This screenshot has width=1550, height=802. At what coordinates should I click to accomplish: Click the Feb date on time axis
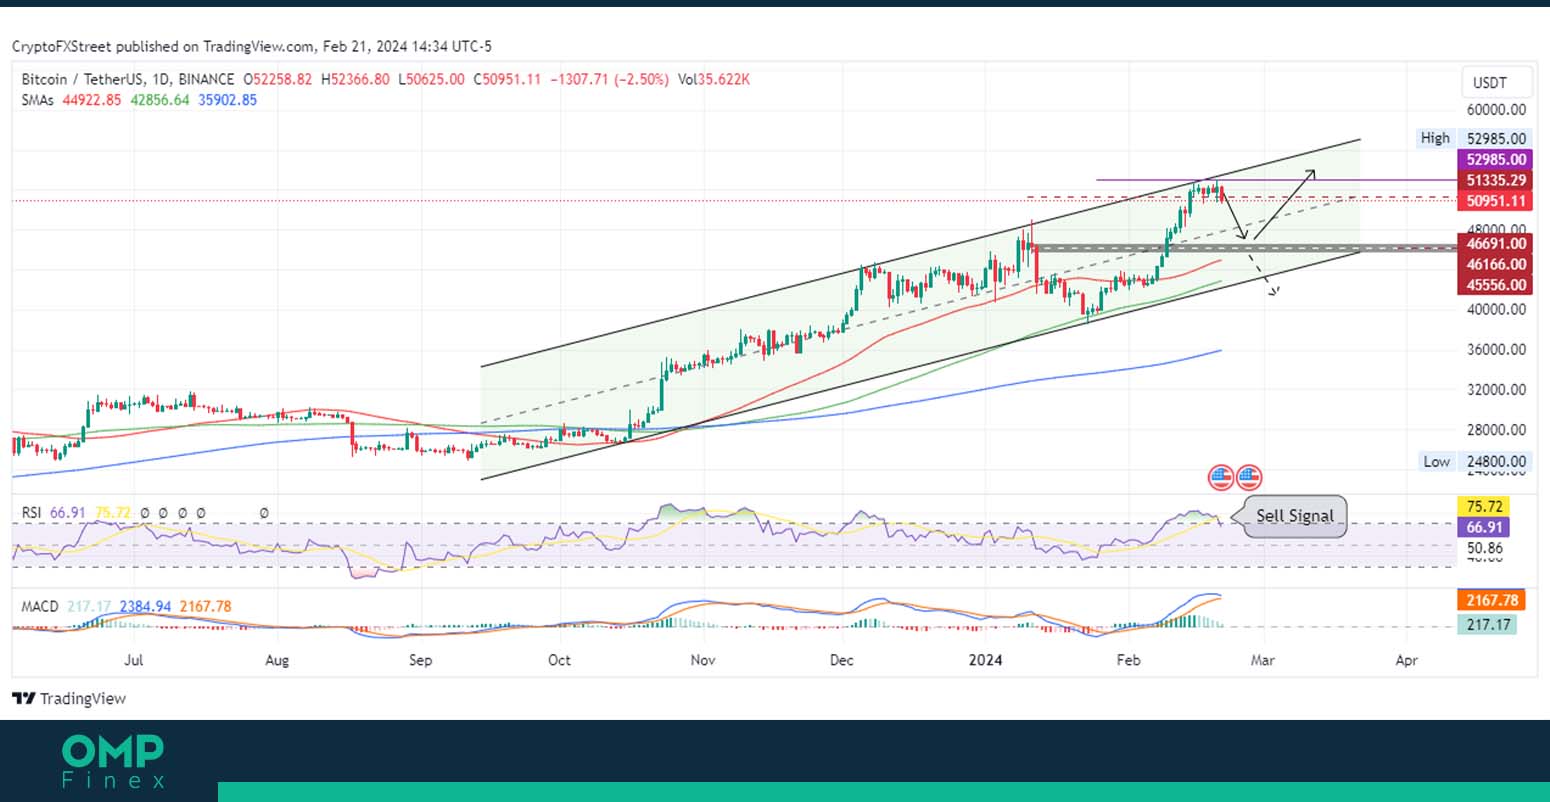pyautogui.click(x=1128, y=660)
